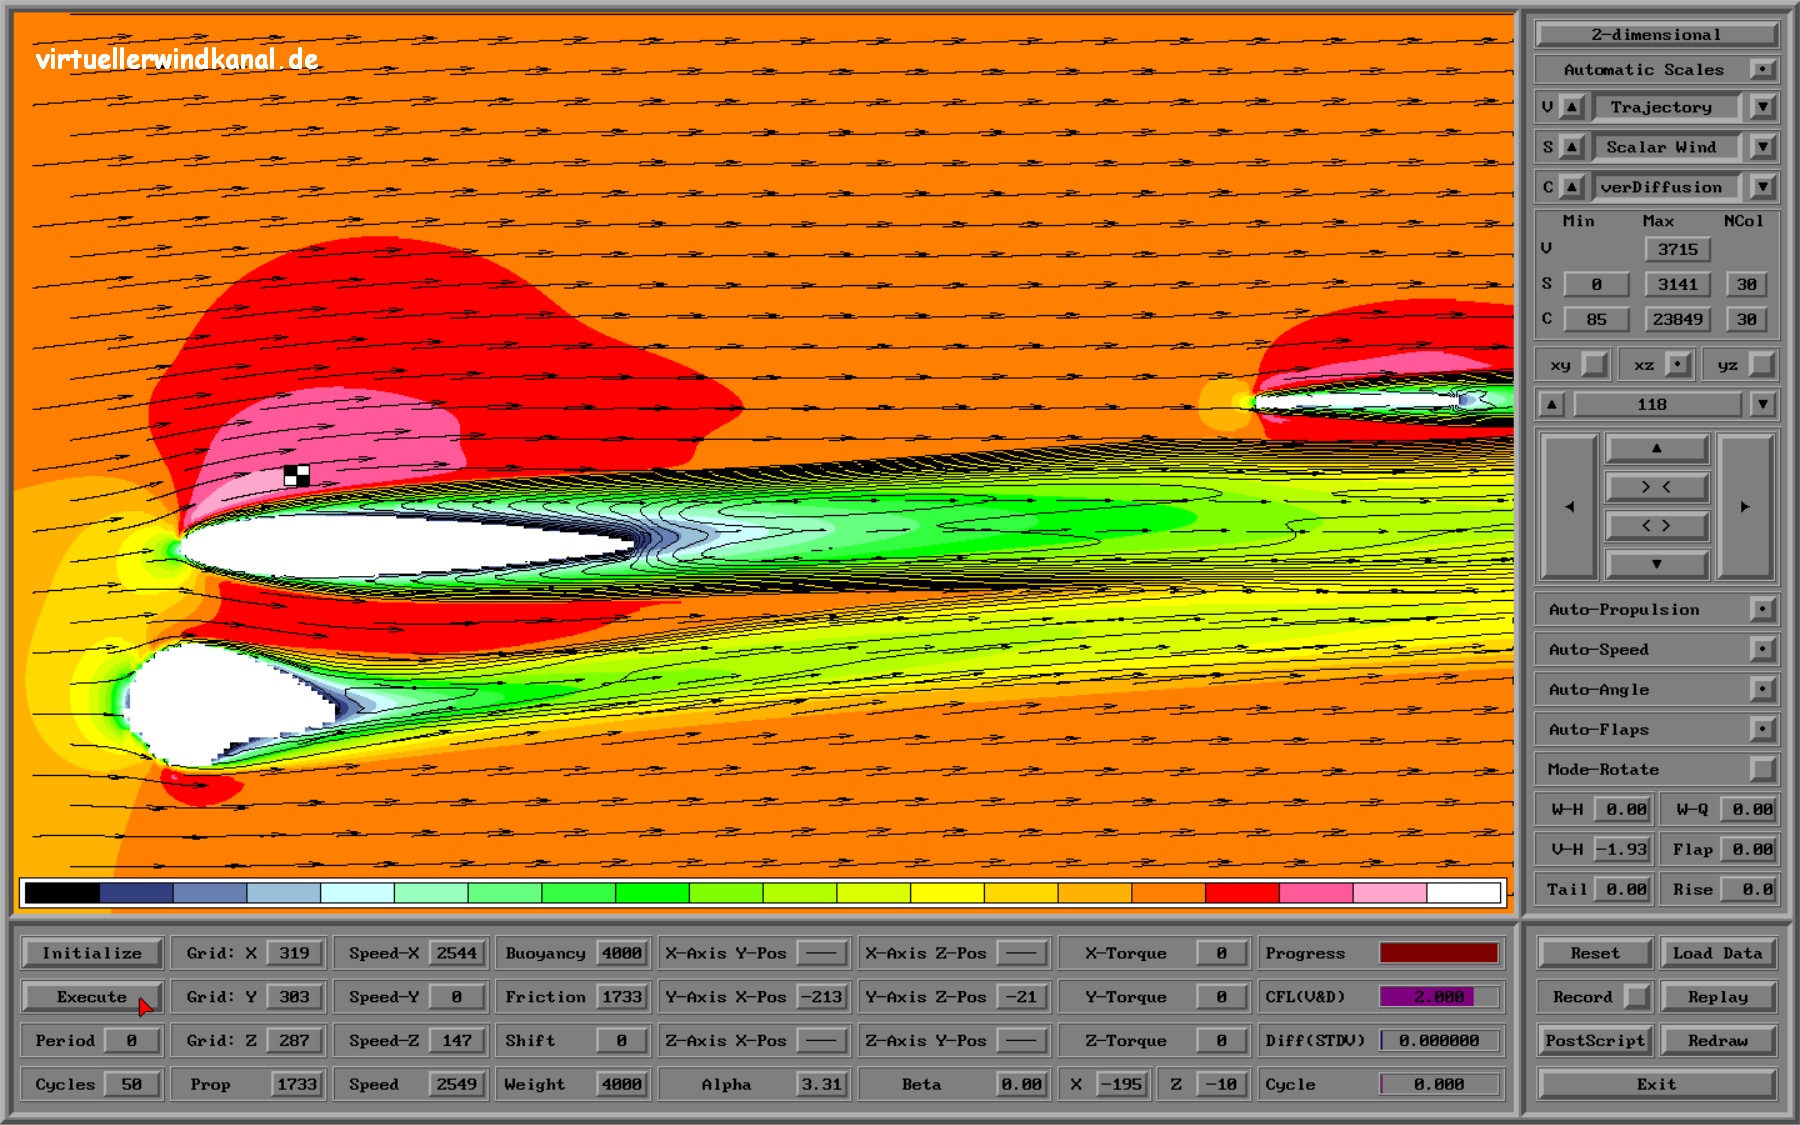Click the Execute button
1800x1125 pixels.
(x=92, y=997)
